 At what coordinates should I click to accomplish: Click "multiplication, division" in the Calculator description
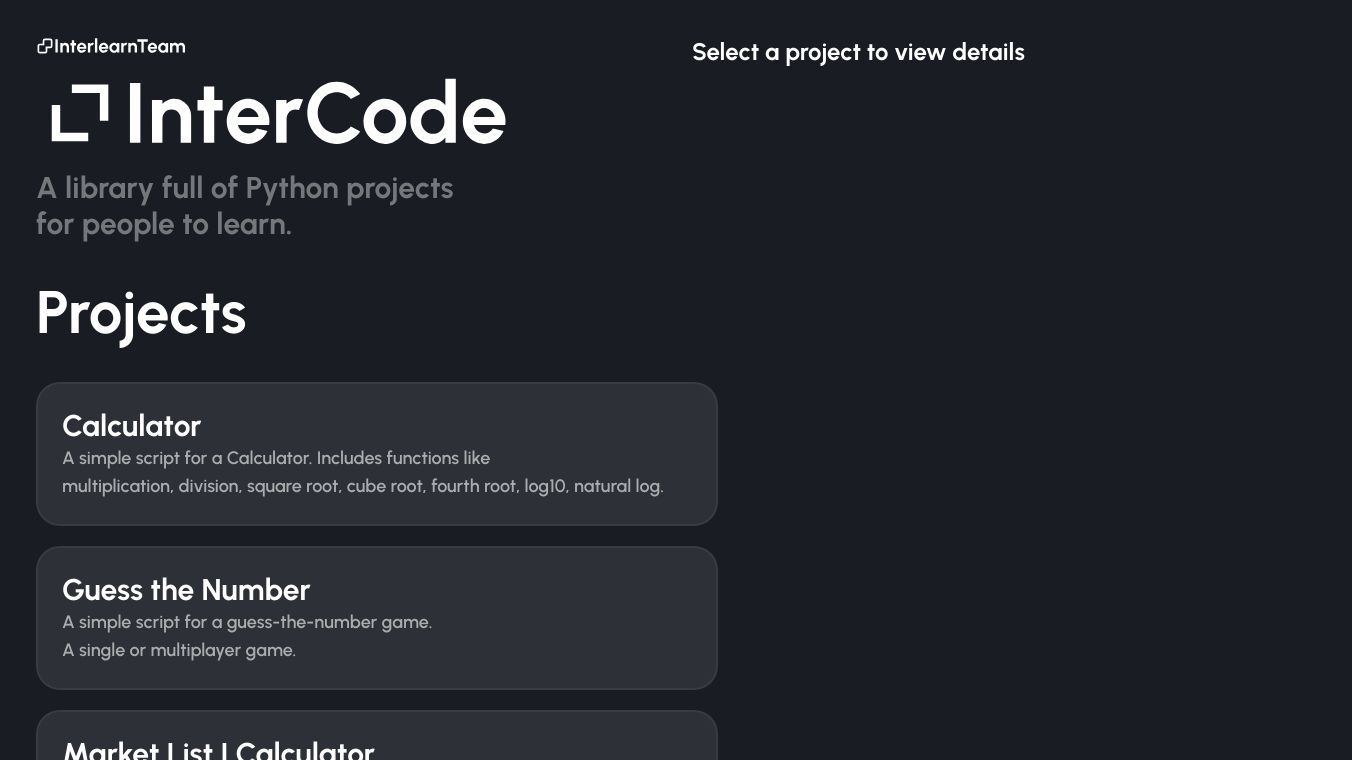coord(151,486)
